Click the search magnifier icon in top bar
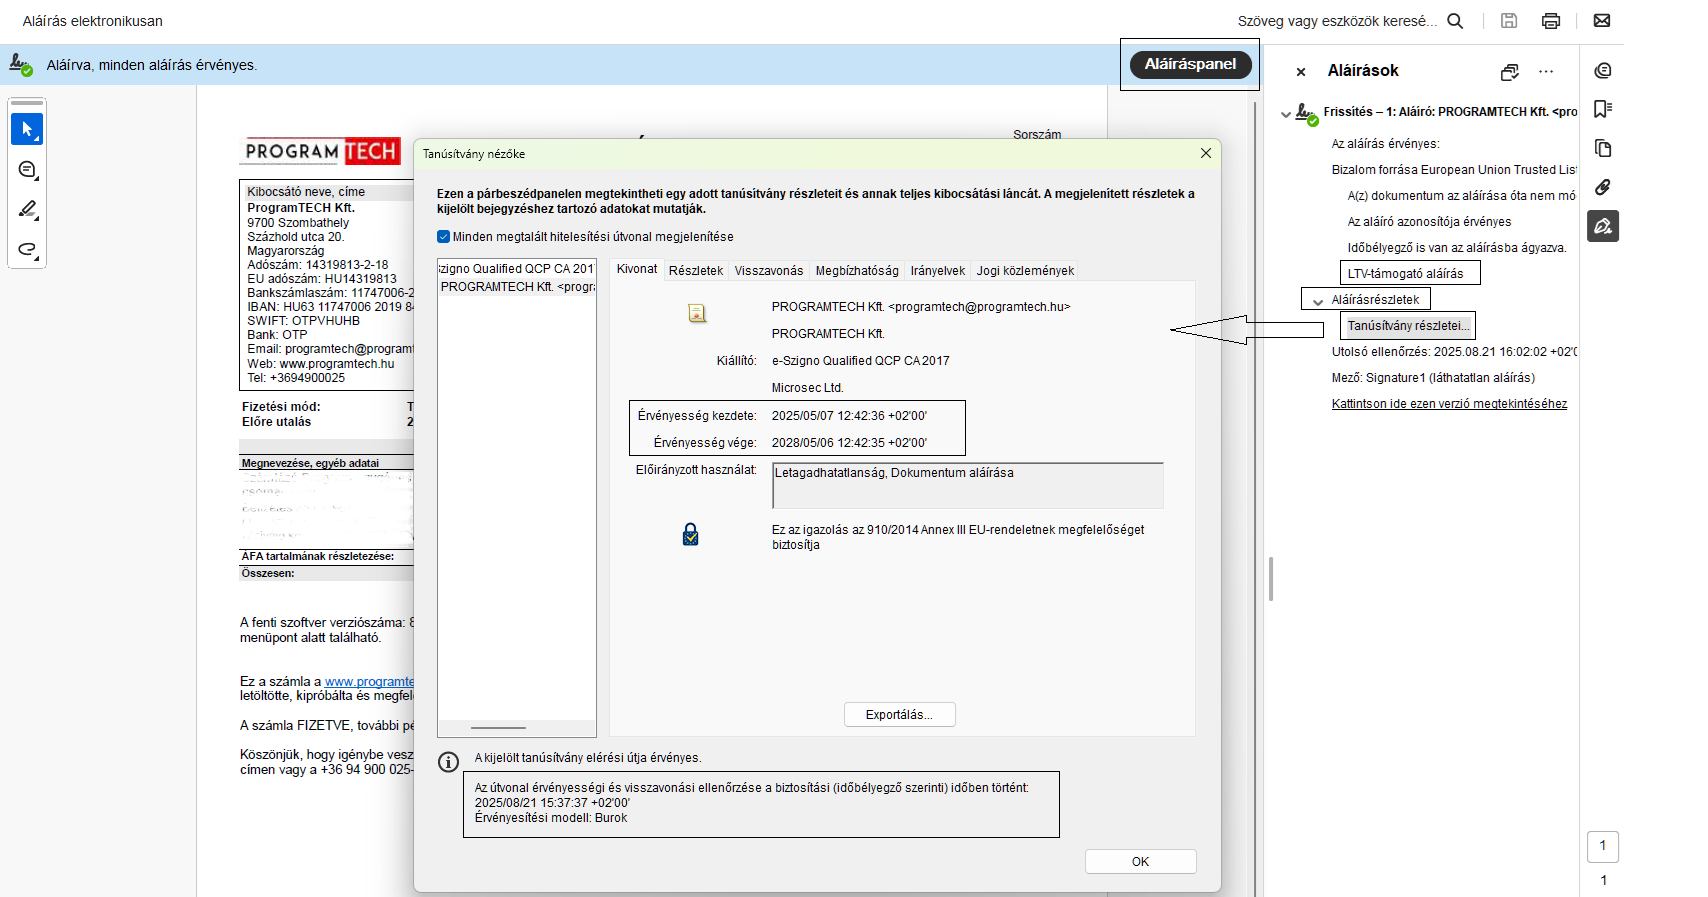 coord(1455,21)
